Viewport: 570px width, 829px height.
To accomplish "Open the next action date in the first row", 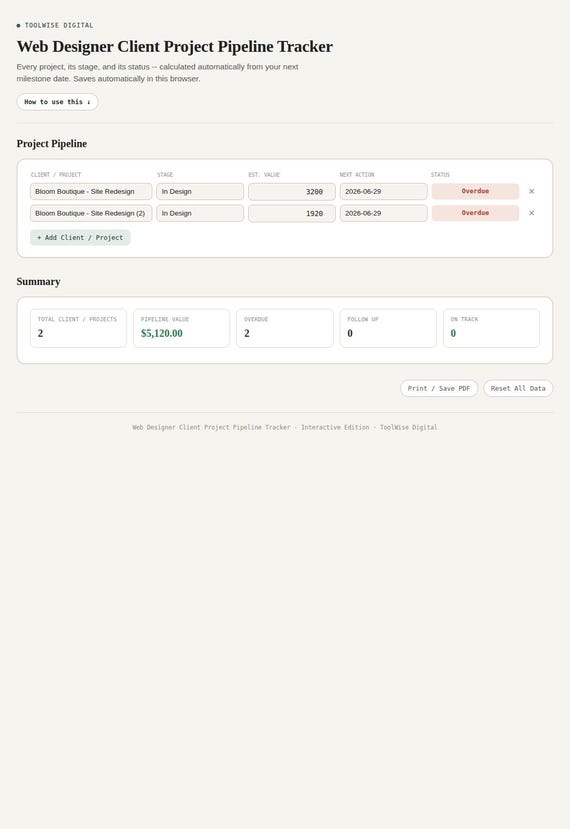I will [383, 191].
